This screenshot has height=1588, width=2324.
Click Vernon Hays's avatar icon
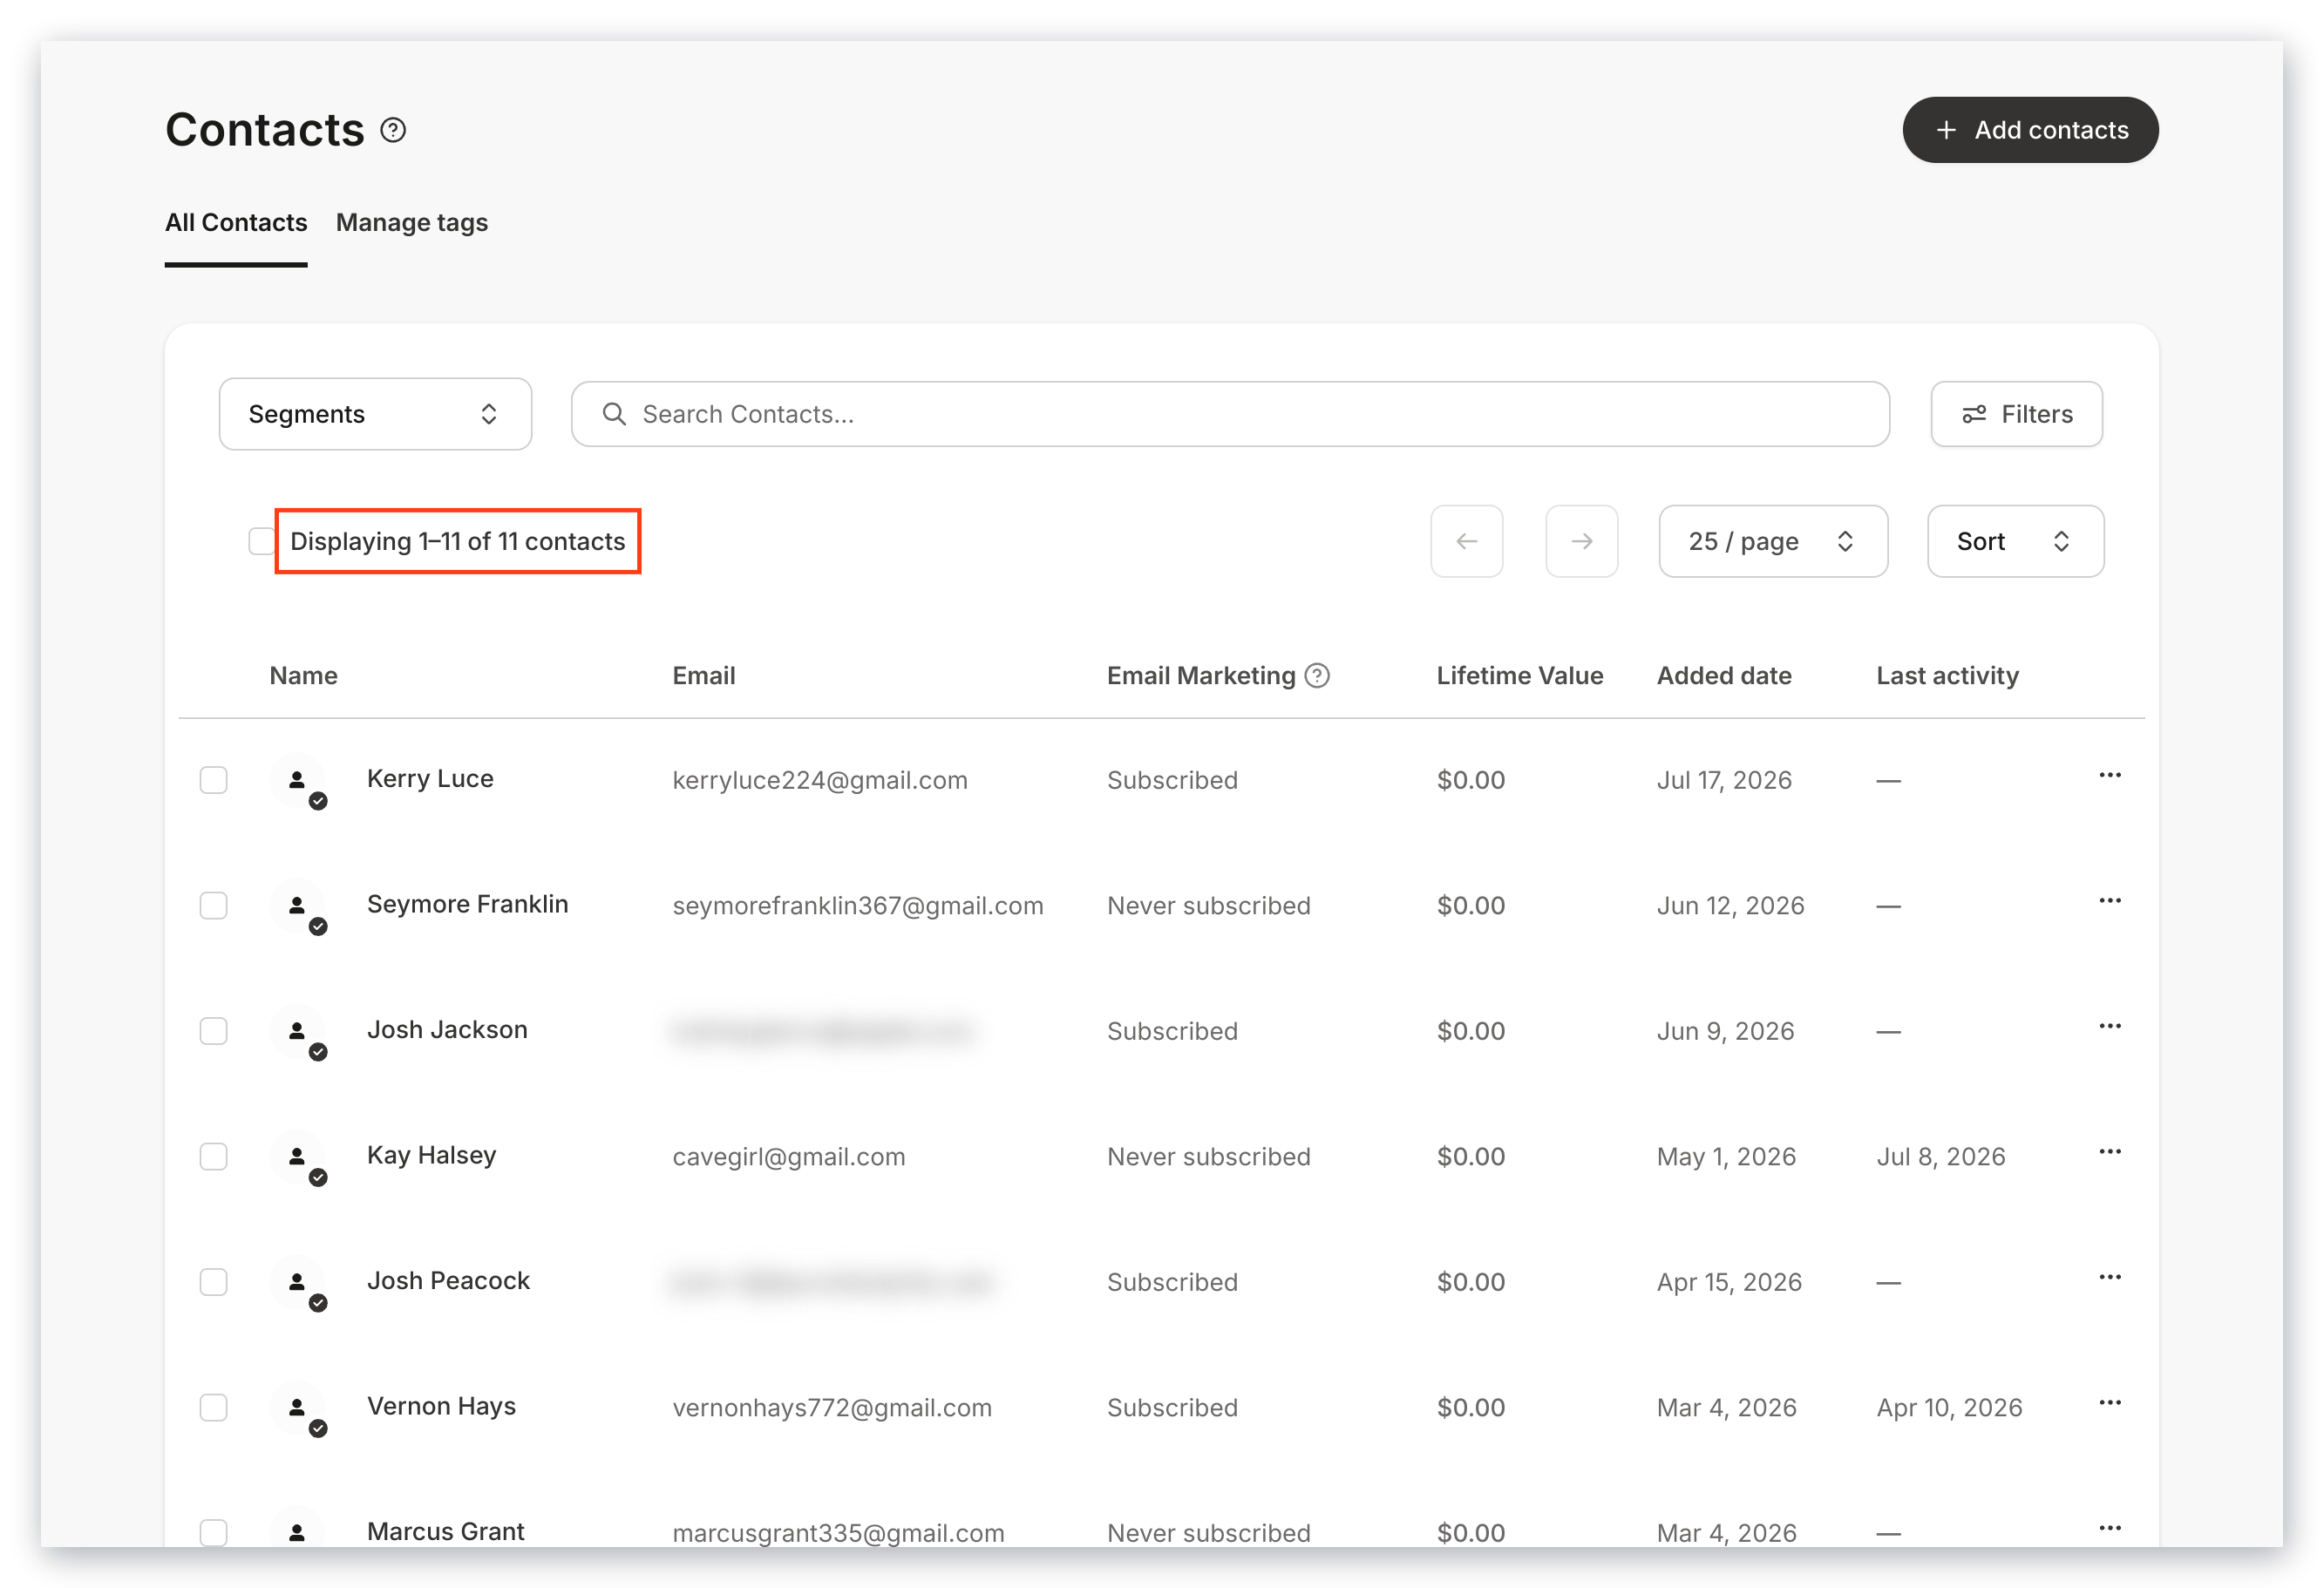297,1408
